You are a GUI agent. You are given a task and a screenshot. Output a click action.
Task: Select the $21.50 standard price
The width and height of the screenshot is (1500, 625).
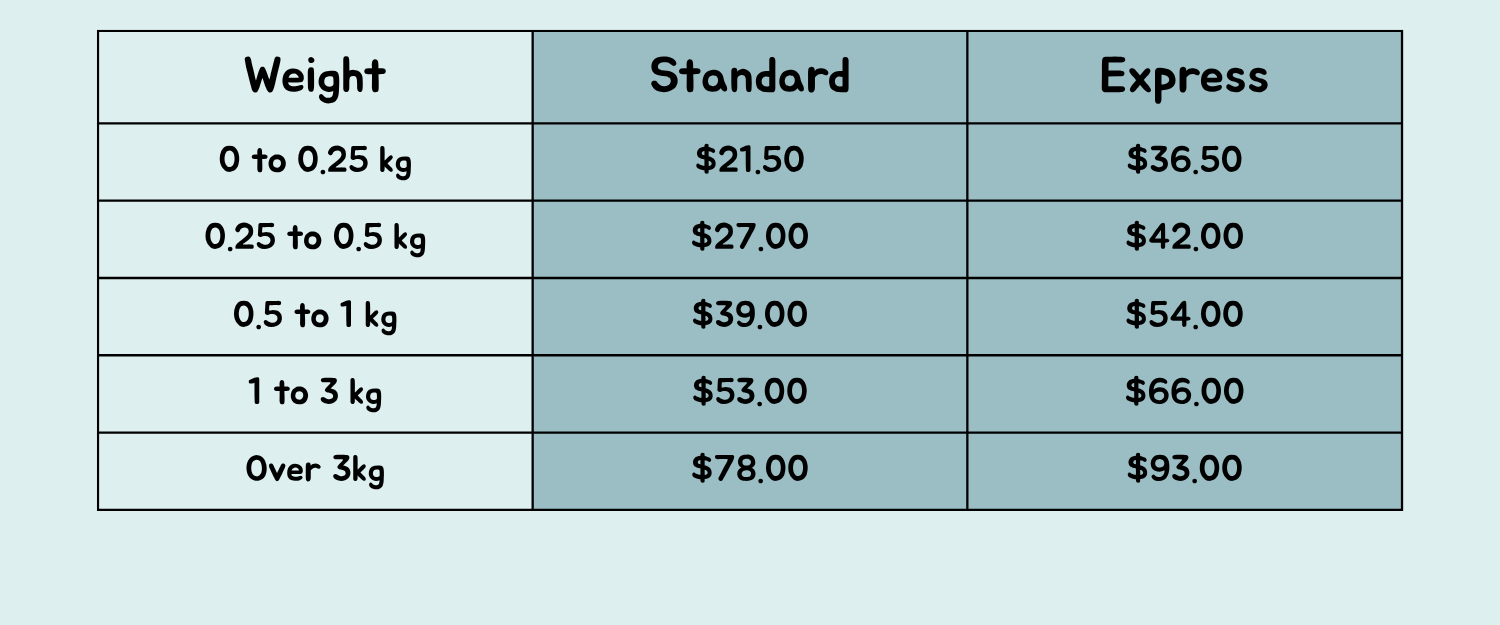click(750, 162)
